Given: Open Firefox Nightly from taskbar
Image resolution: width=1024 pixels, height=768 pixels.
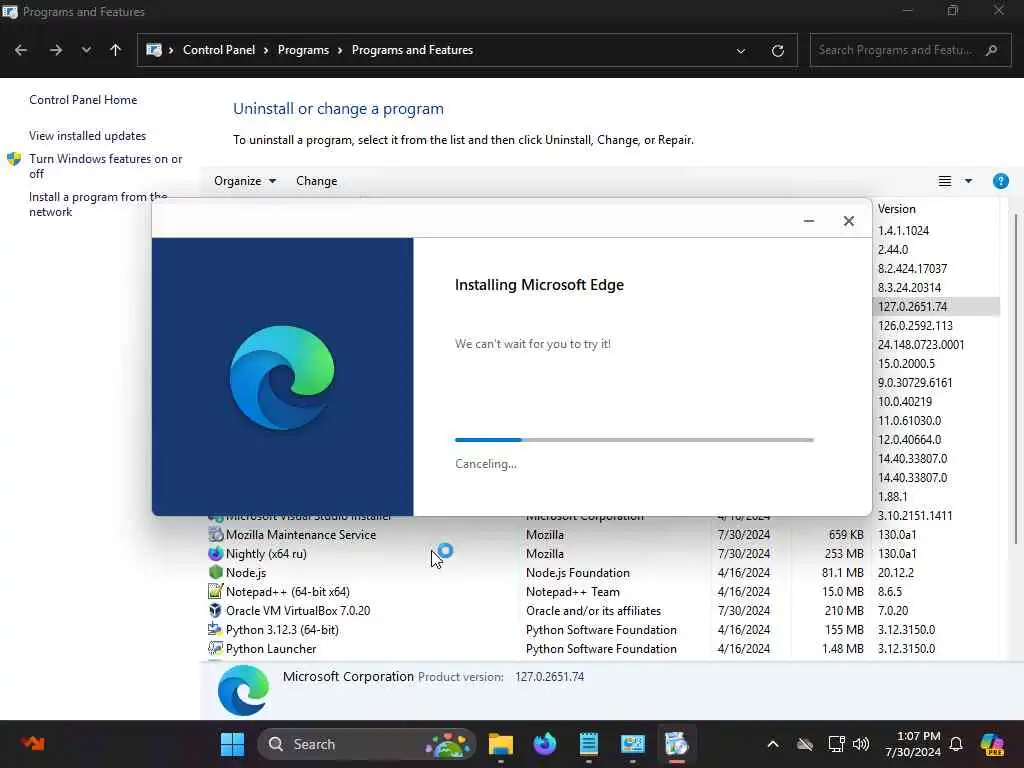Looking at the screenshot, I should 545,744.
